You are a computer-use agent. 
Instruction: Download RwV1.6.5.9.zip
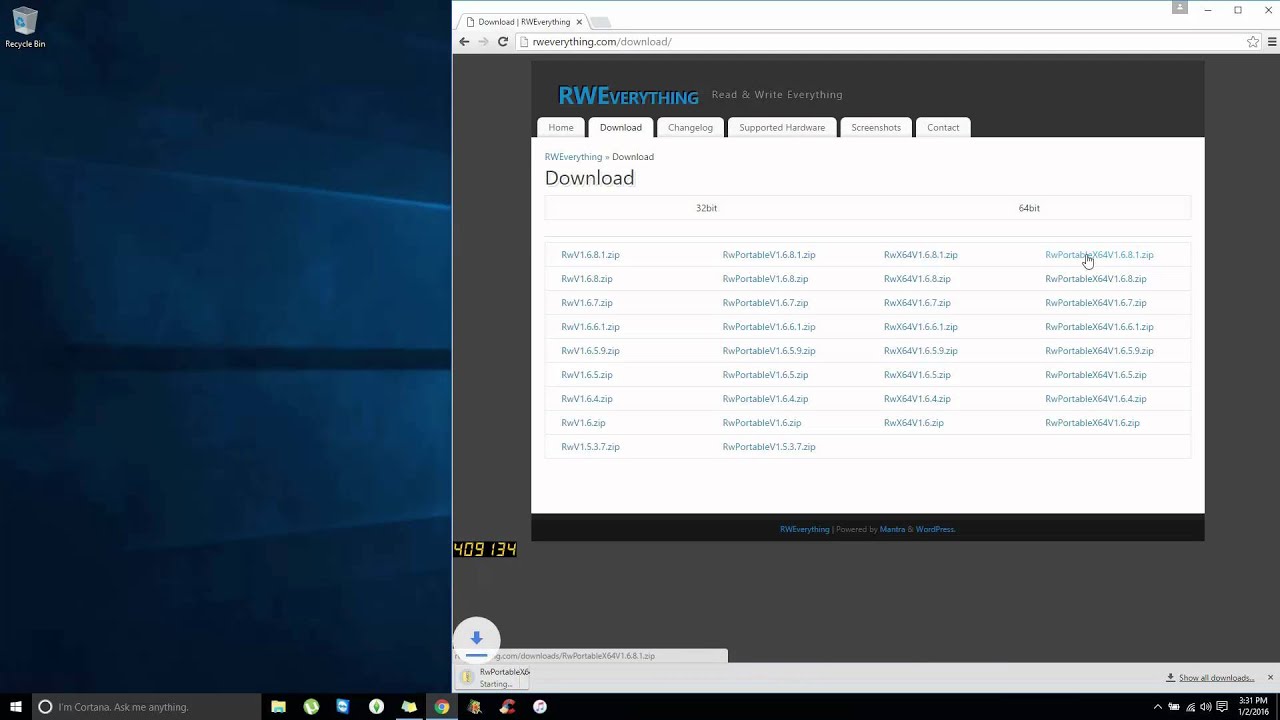point(590,351)
